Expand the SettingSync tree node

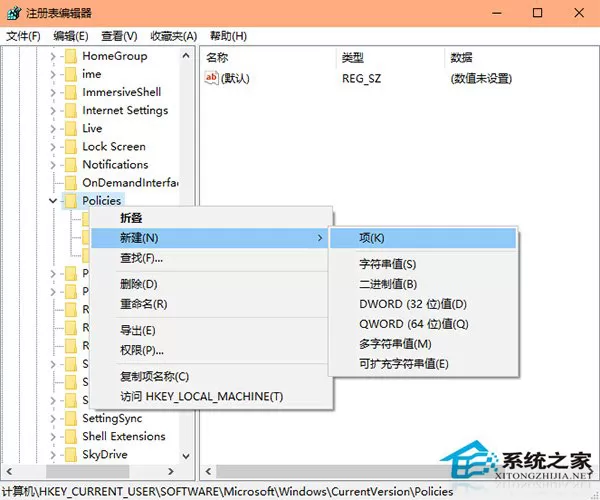53,419
